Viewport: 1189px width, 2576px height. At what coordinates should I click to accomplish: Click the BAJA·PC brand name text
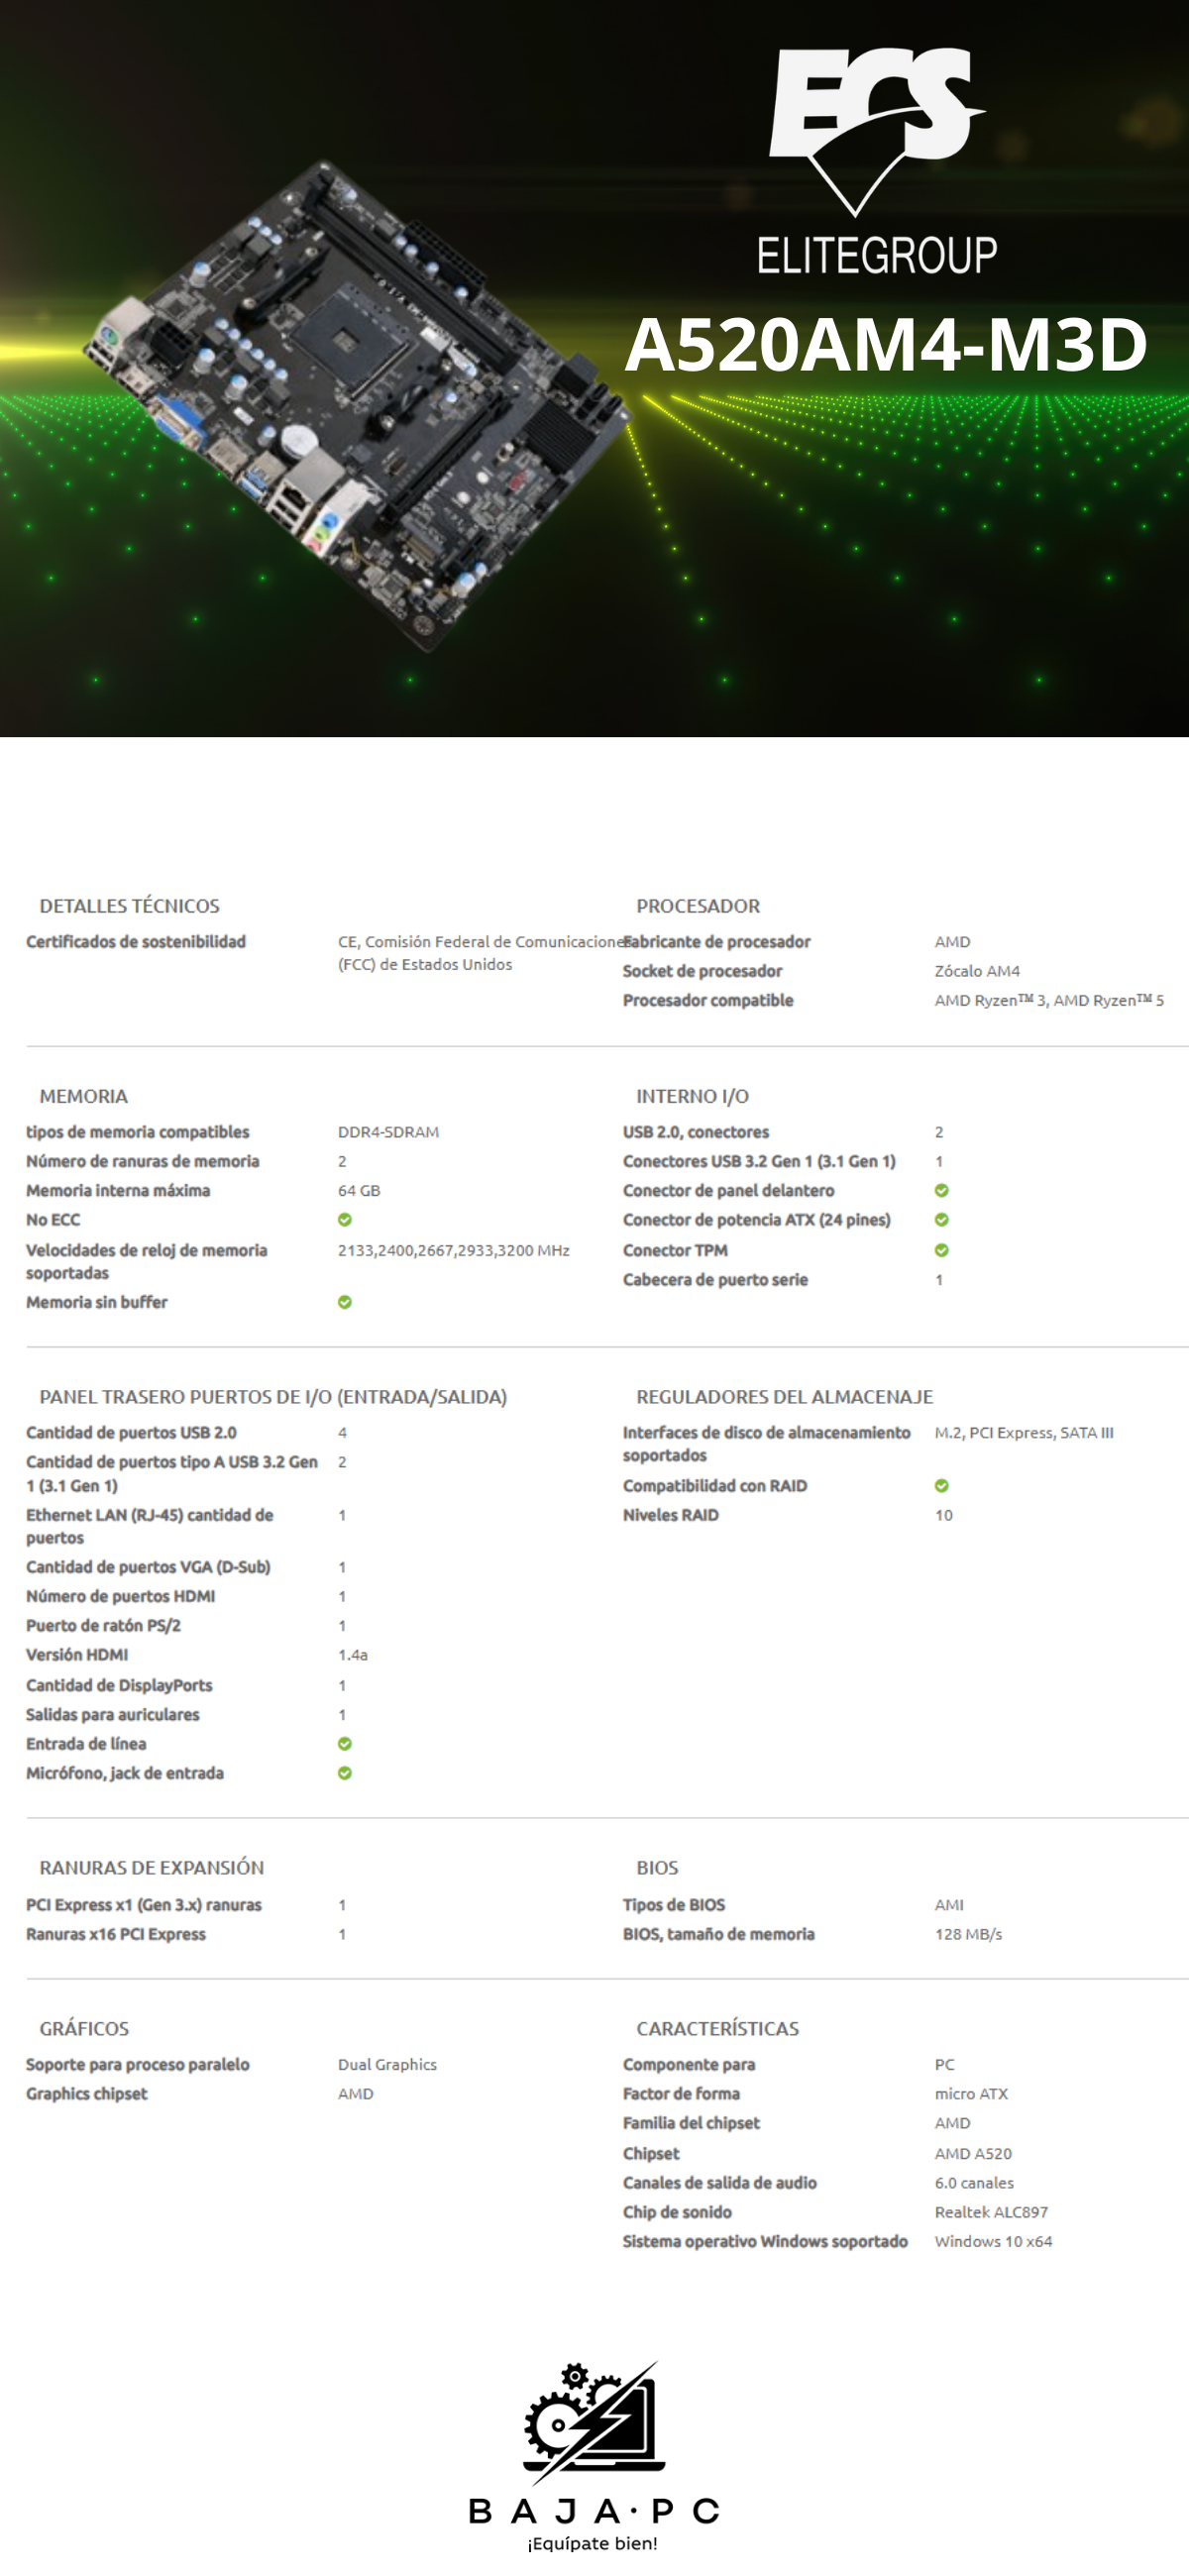tap(594, 2511)
